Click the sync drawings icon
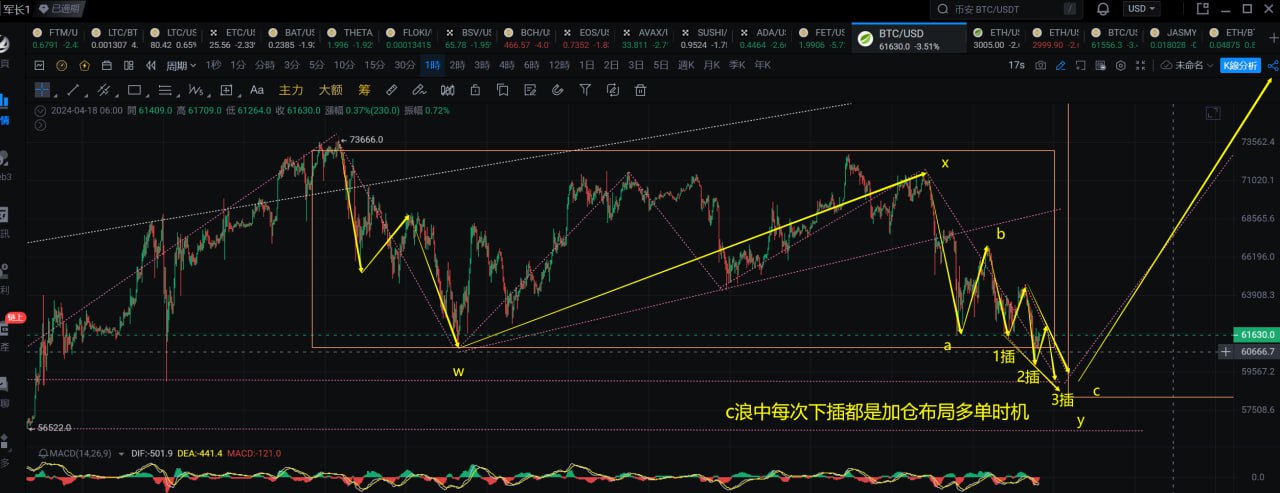This screenshot has width=1280, height=493. click(x=612, y=89)
